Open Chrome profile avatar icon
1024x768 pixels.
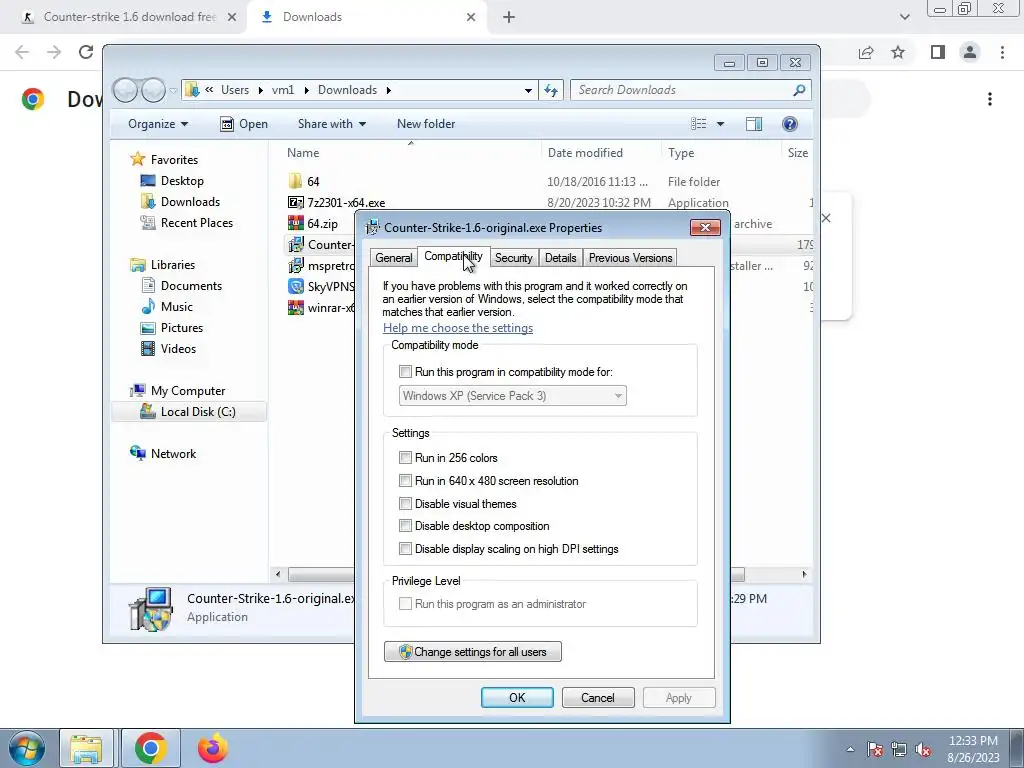click(x=970, y=52)
